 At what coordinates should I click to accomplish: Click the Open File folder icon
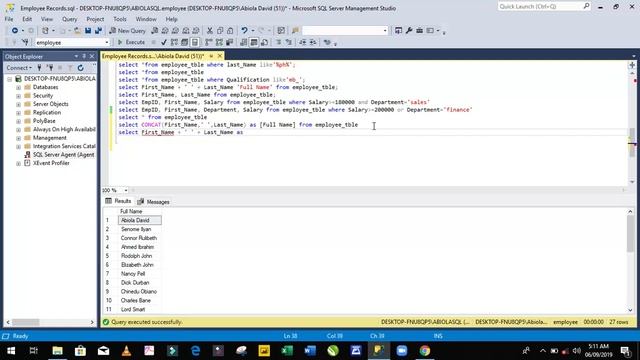pyautogui.click(x=77, y=31)
